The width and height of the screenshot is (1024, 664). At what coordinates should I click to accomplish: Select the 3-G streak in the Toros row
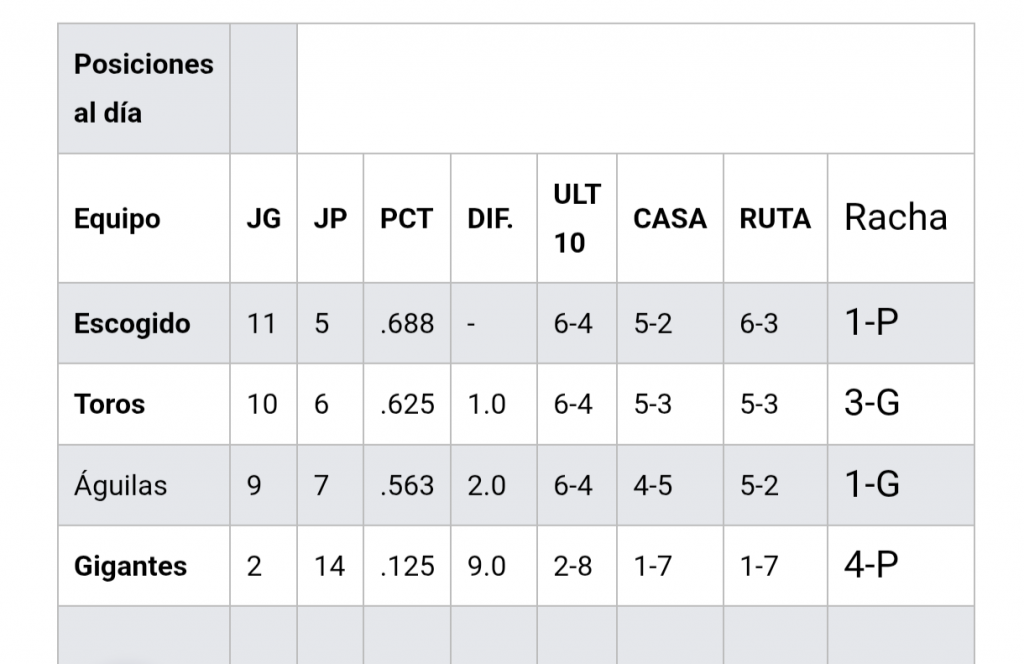tap(872, 404)
